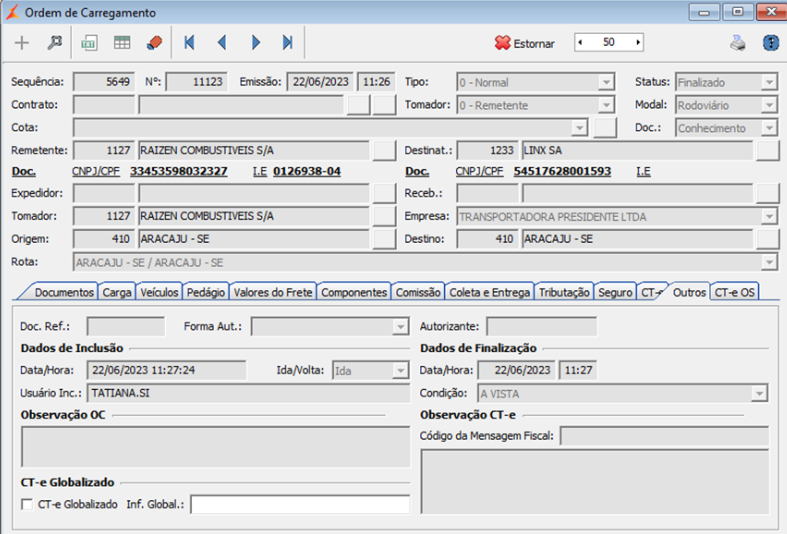
Task: Go to first record arrow
Action: tap(189, 43)
